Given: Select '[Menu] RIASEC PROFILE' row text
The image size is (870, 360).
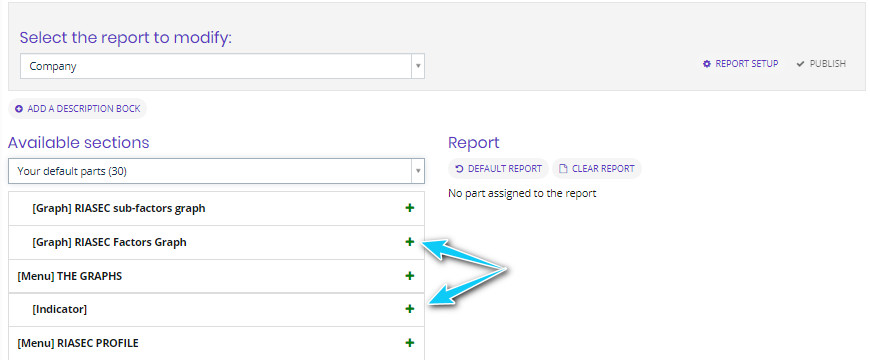Looking at the screenshot, I should click(x=78, y=343).
